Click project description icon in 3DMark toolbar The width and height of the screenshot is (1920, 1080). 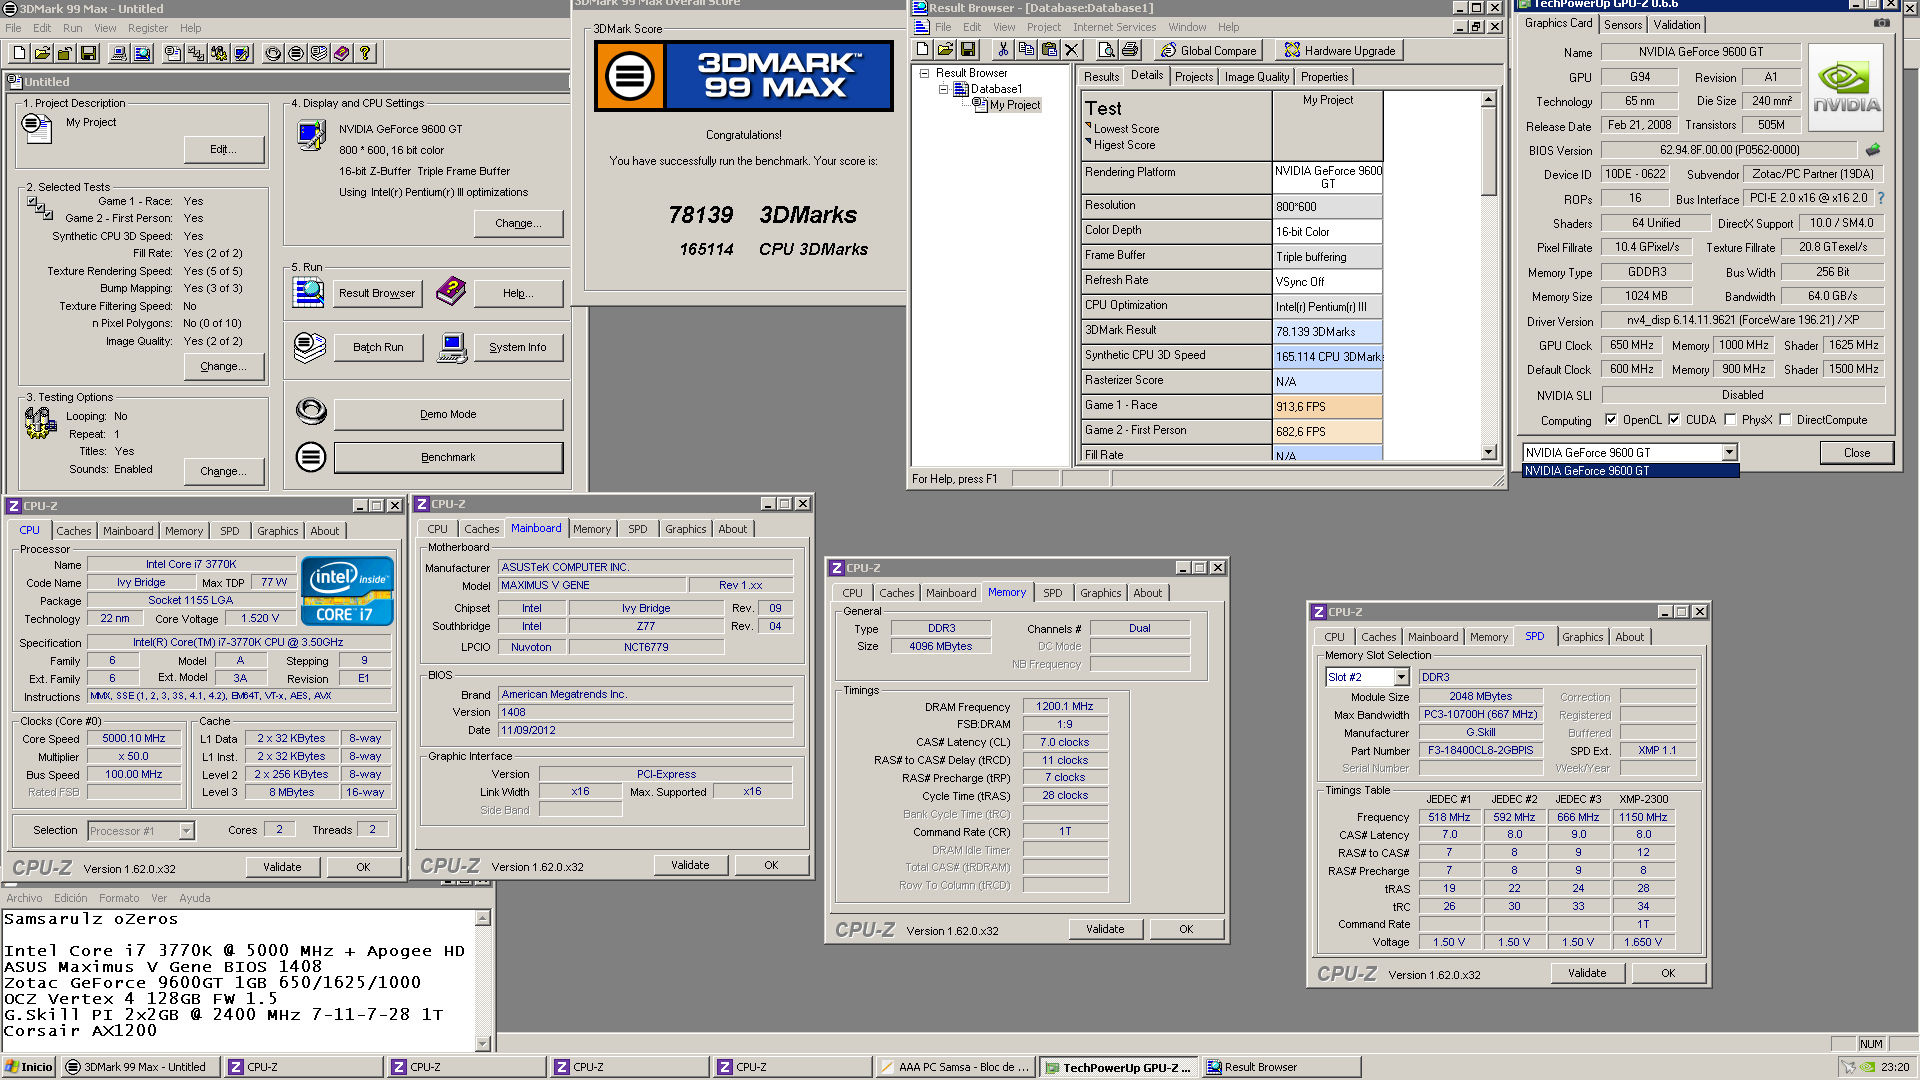(x=173, y=54)
